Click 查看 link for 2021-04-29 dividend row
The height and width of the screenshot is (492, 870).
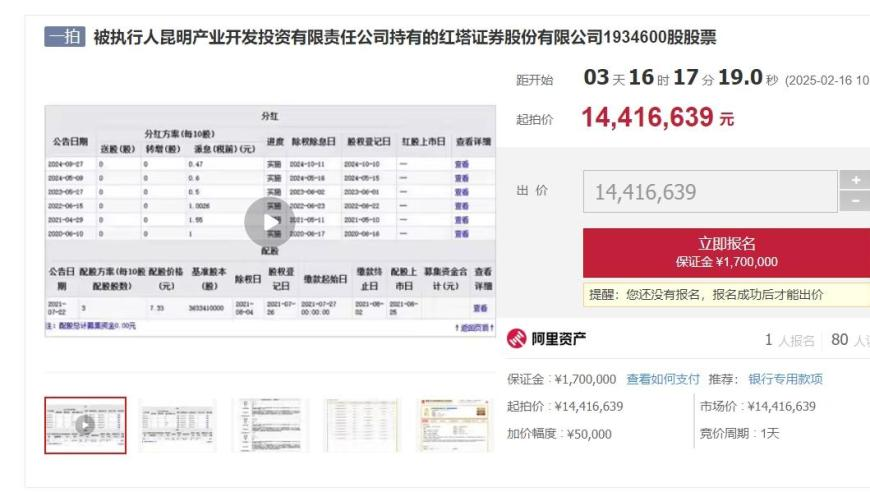[x=462, y=220]
